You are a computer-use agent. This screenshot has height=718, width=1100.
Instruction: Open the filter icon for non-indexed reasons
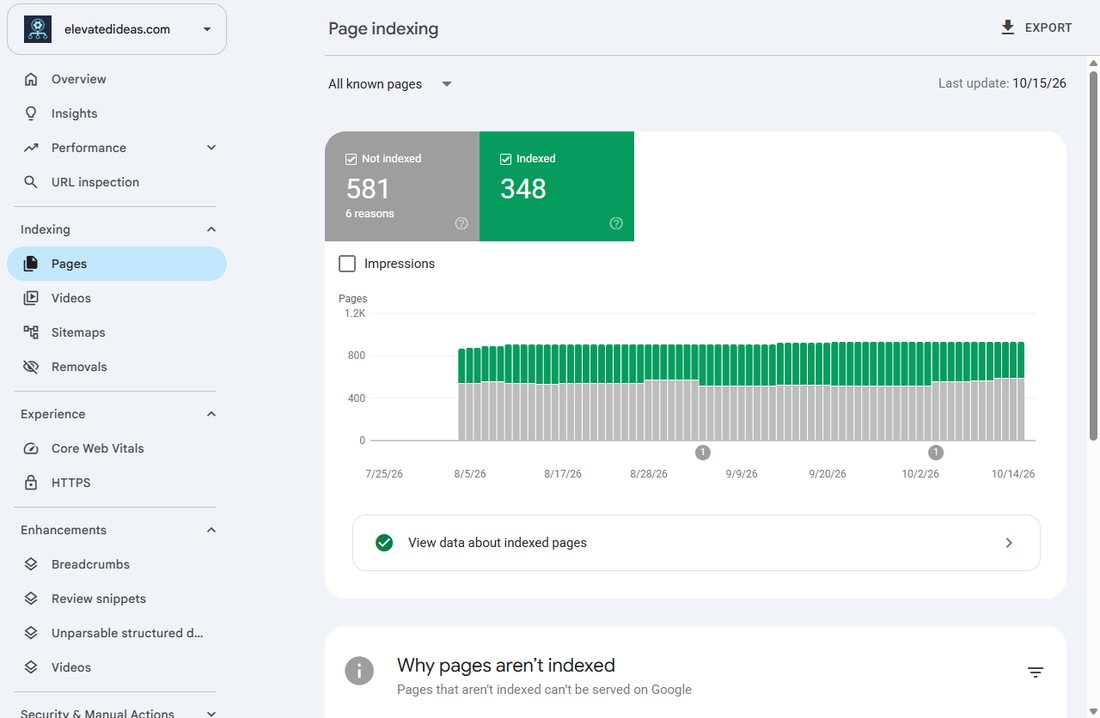tap(1035, 672)
